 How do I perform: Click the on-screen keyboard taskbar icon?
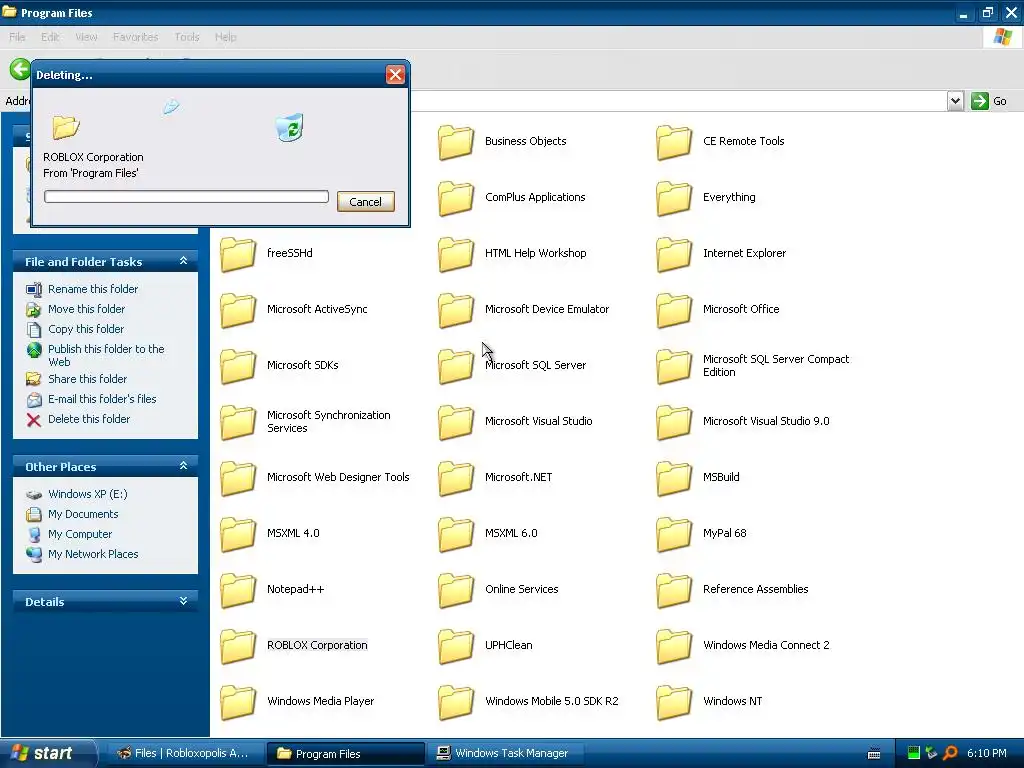[x=874, y=754]
